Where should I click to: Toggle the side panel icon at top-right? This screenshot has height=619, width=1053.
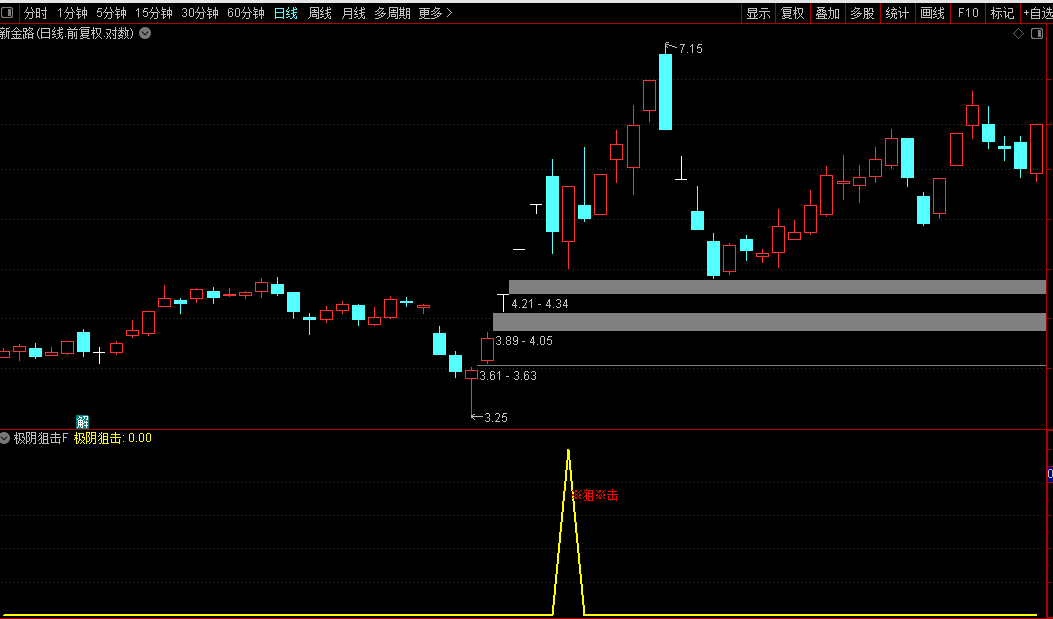tap(1037, 34)
